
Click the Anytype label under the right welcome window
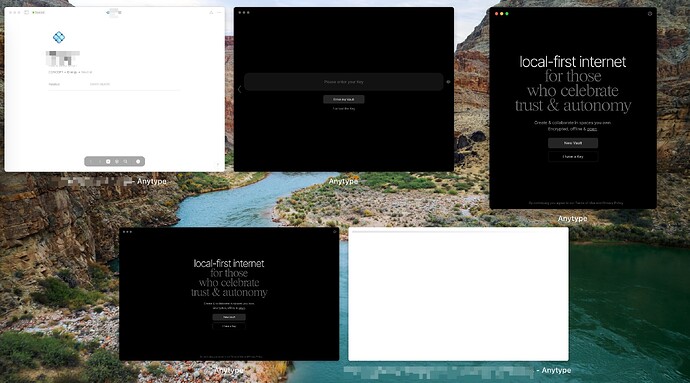(573, 219)
